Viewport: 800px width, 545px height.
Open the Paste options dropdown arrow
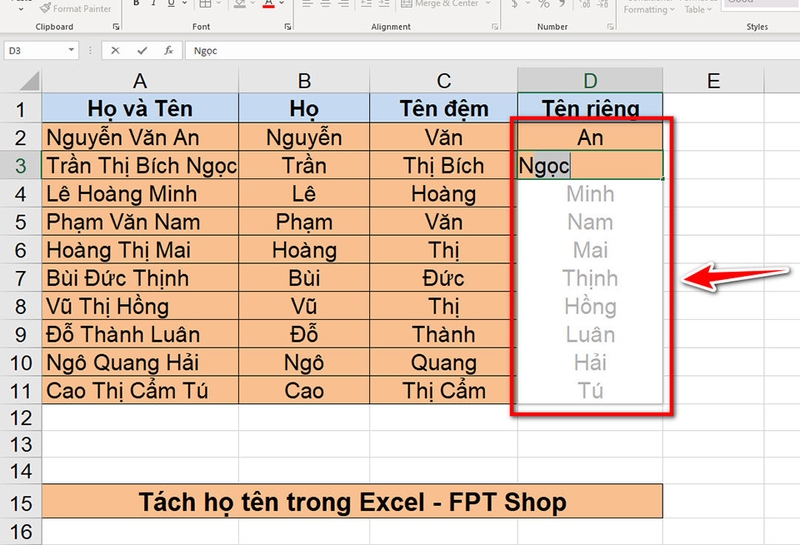(x=21, y=9)
